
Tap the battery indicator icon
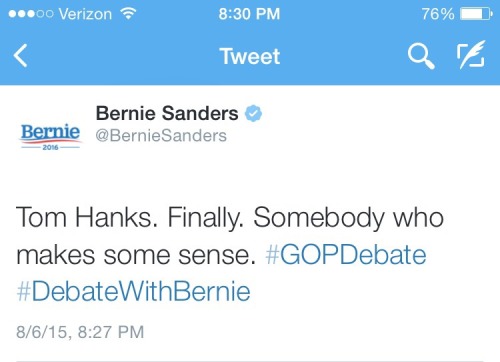476,14
